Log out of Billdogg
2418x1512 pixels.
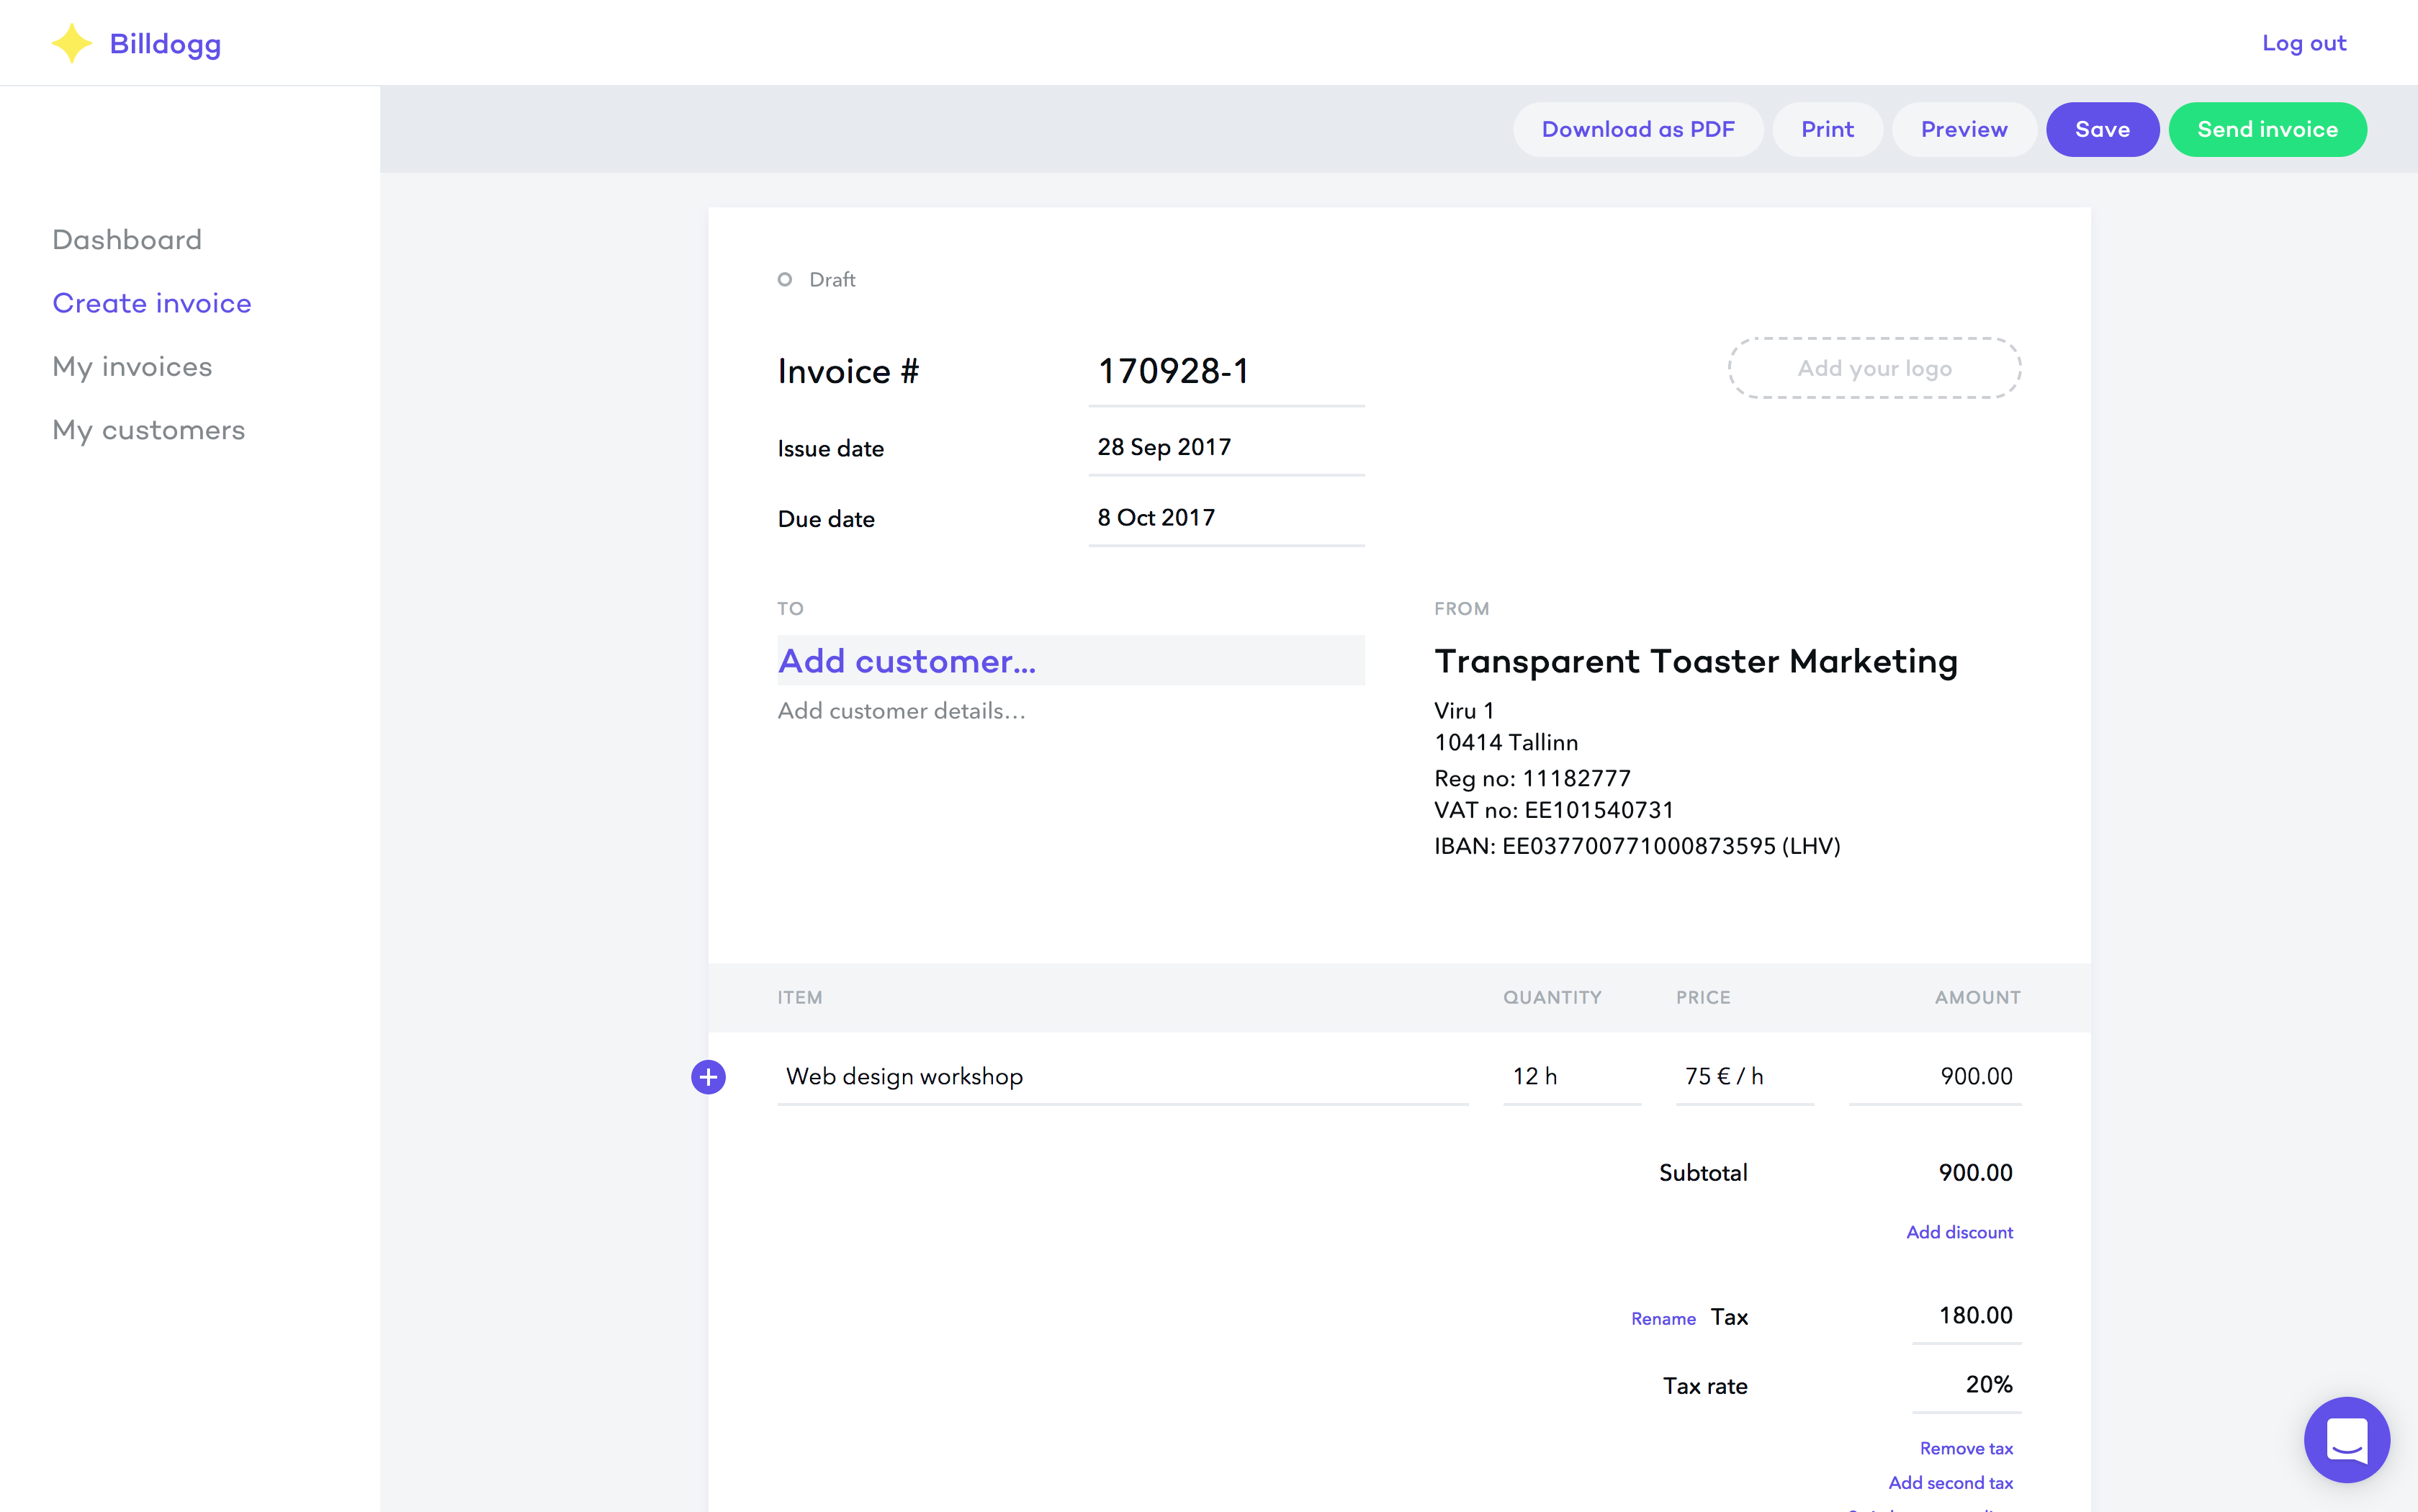(x=2303, y=43)
